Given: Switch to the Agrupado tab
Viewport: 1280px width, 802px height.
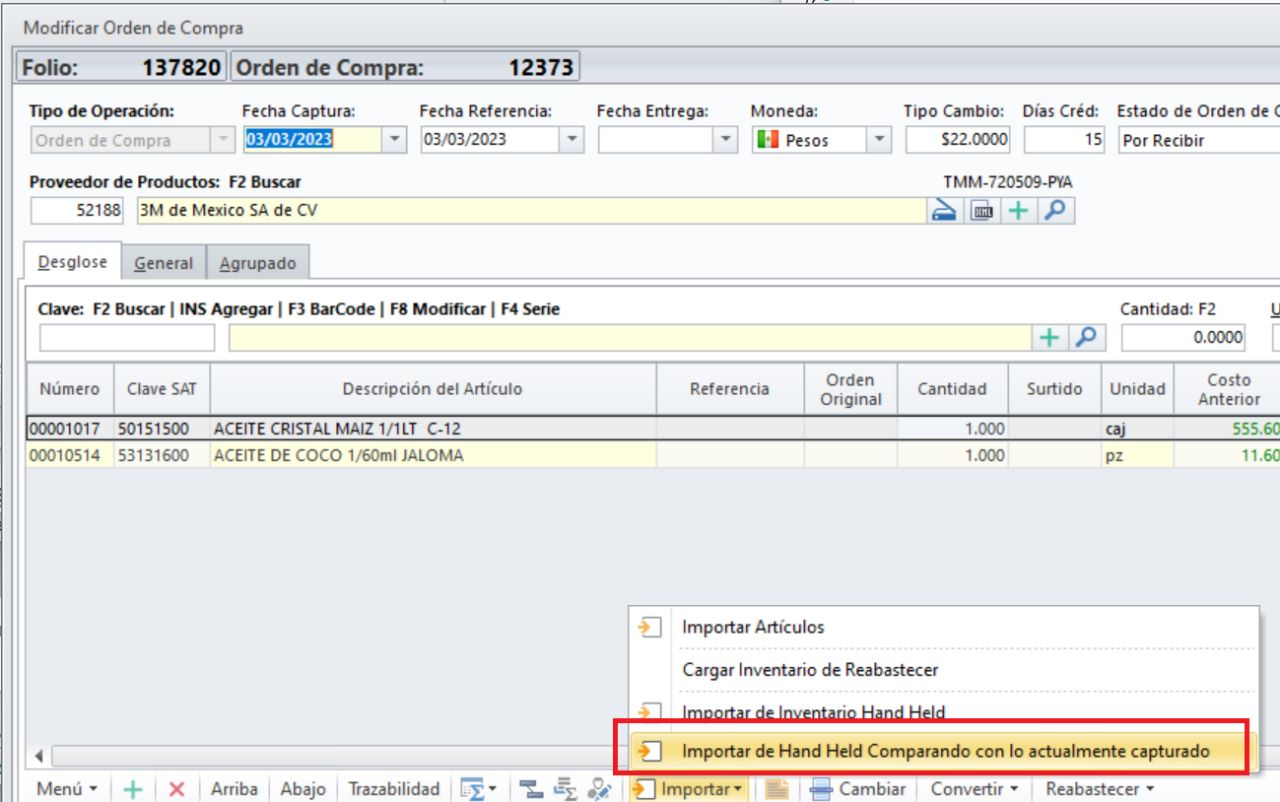Looking at the screenshot, I should coord(258,263).
